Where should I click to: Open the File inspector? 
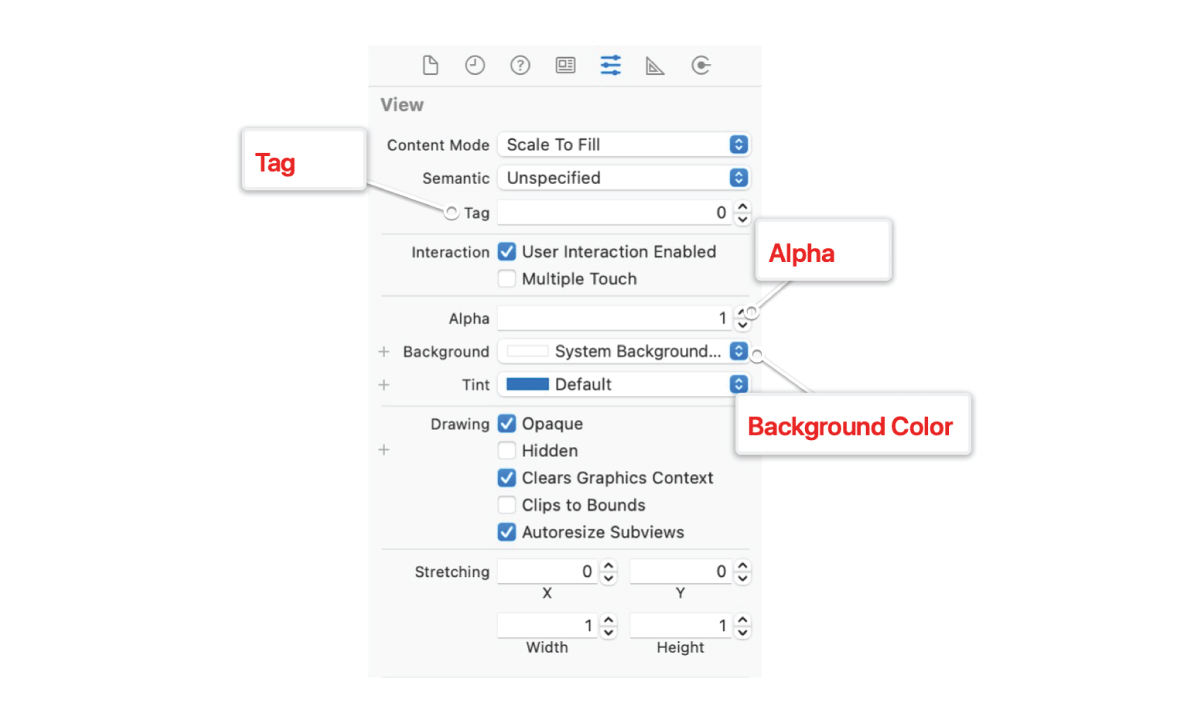(430, 65)
